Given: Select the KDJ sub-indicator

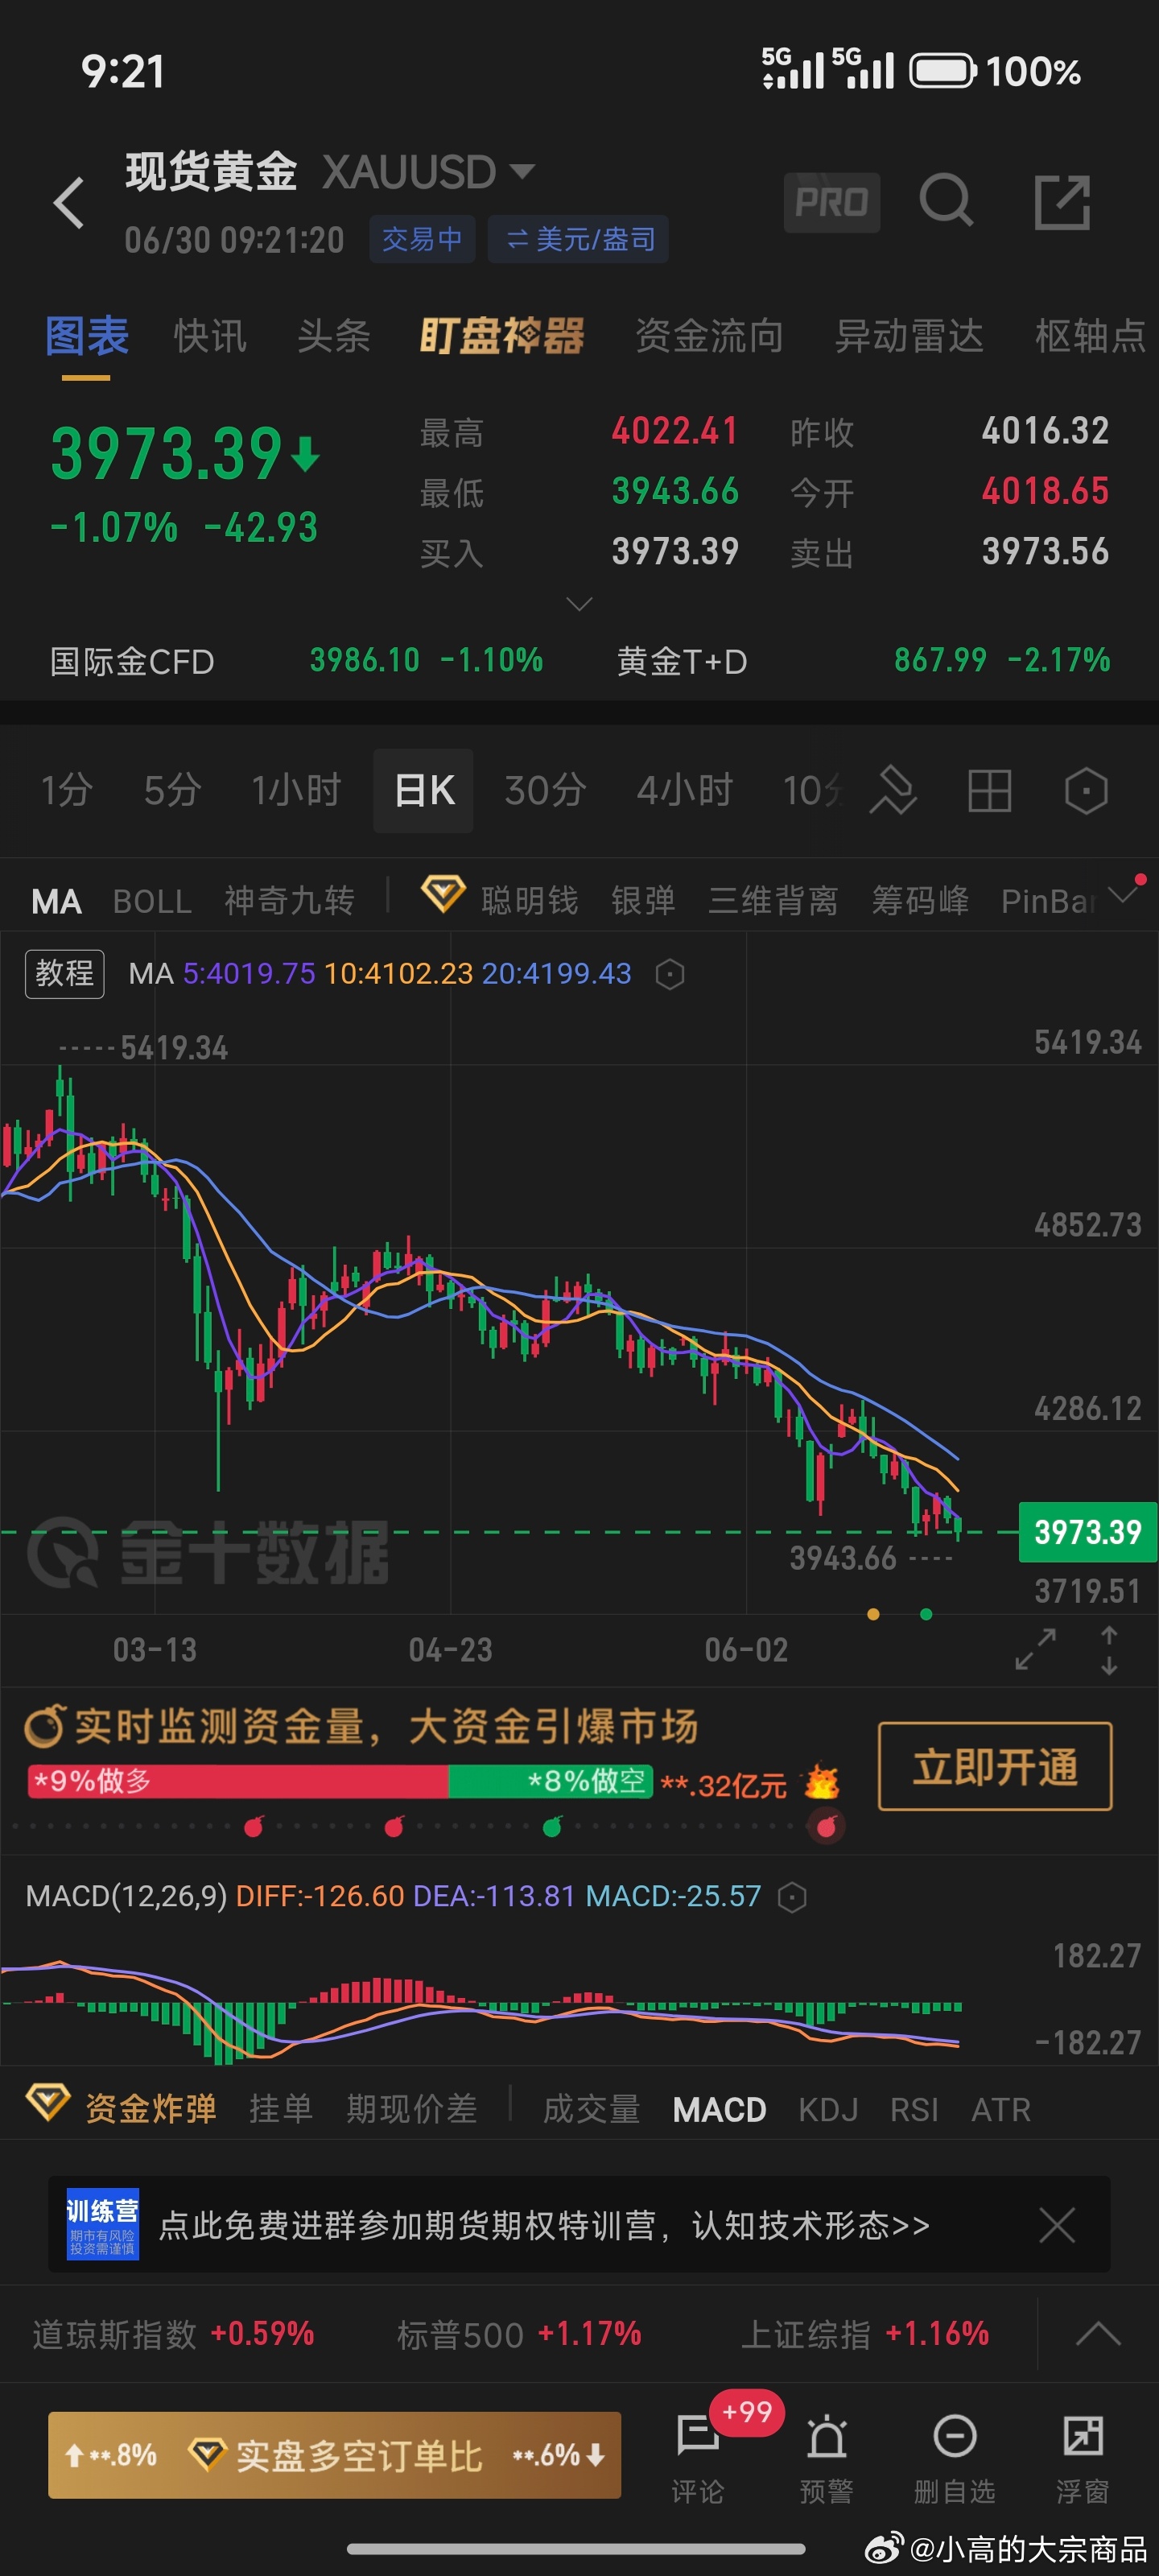Looking at the screenshot, I should pyautogui.click(x=828, y=2110).
